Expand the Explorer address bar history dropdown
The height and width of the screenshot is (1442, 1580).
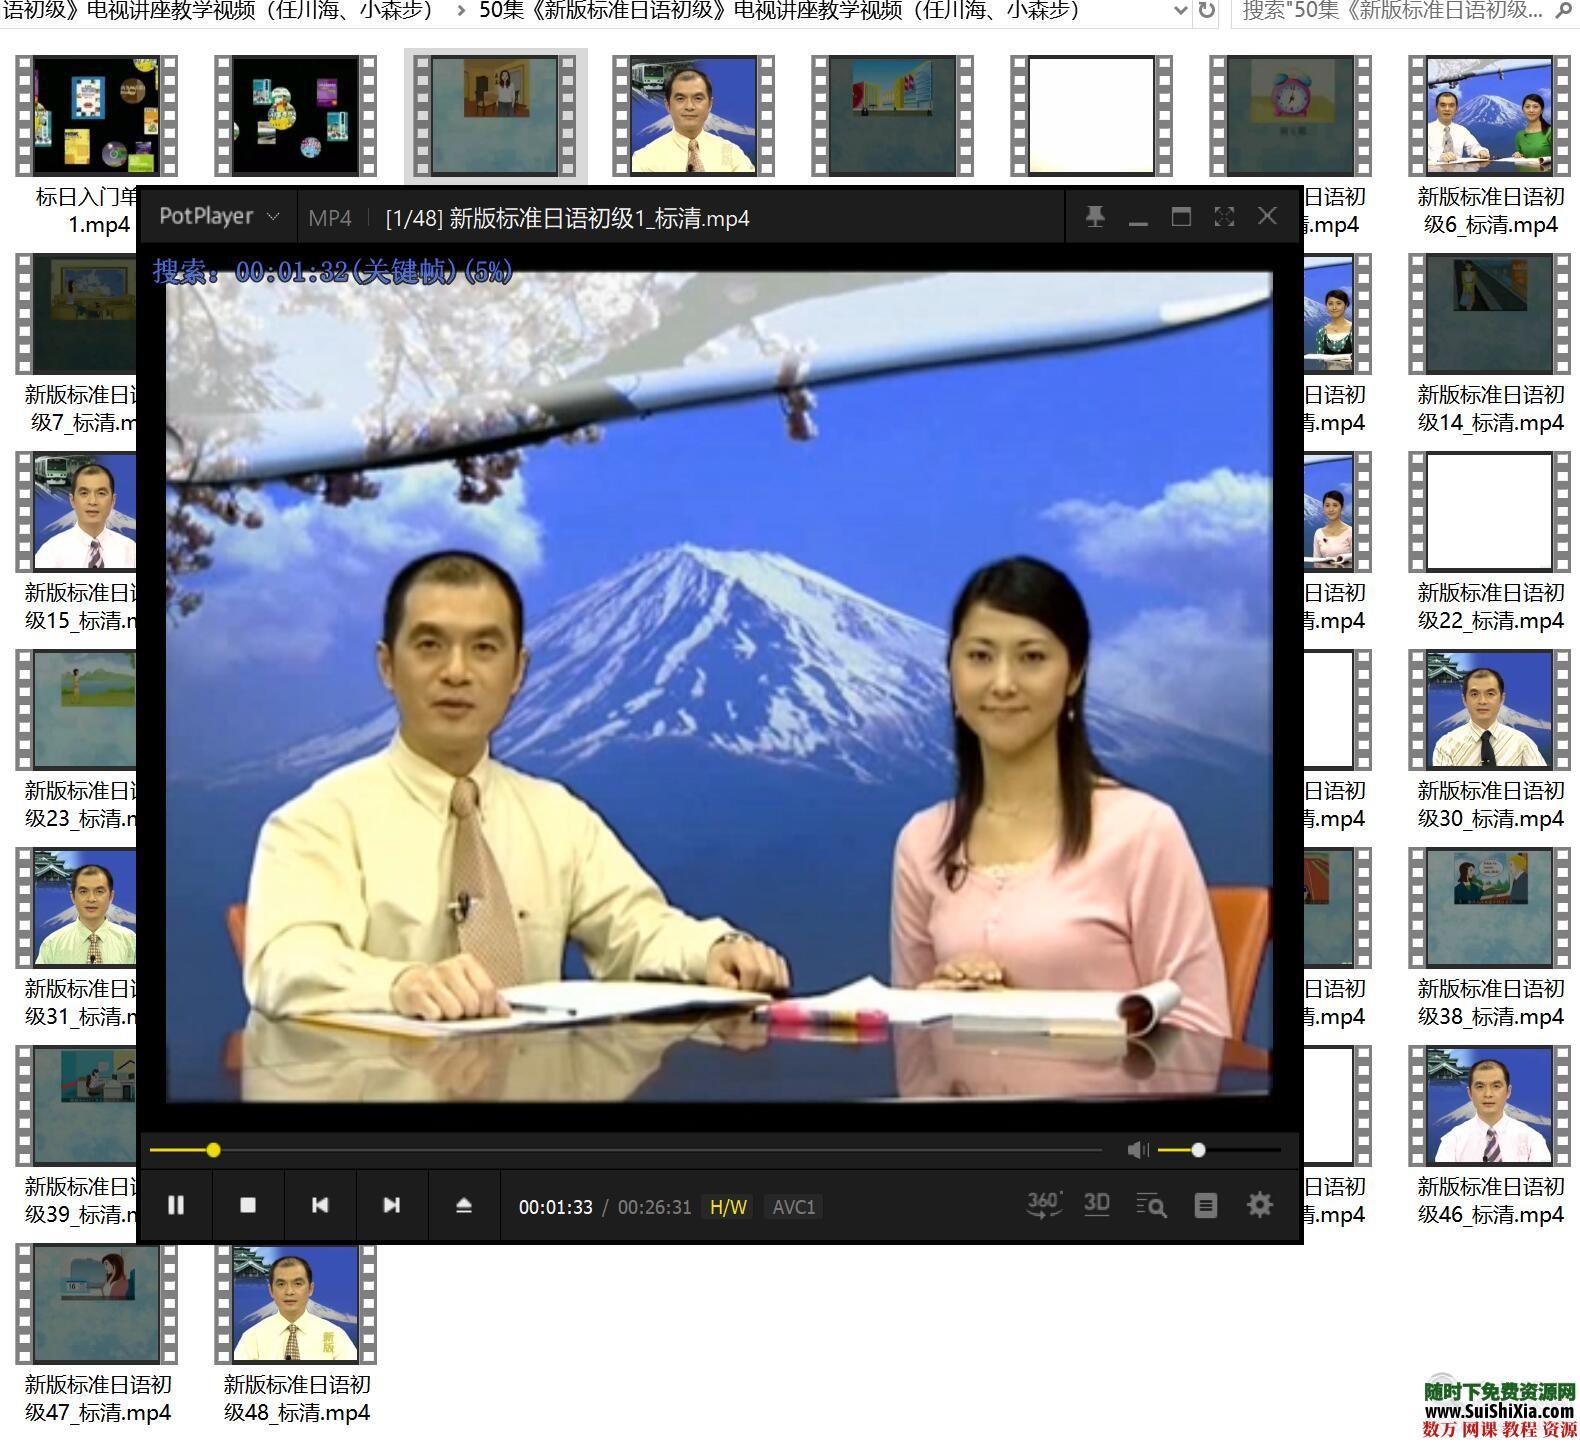[x=1180, y=11]
